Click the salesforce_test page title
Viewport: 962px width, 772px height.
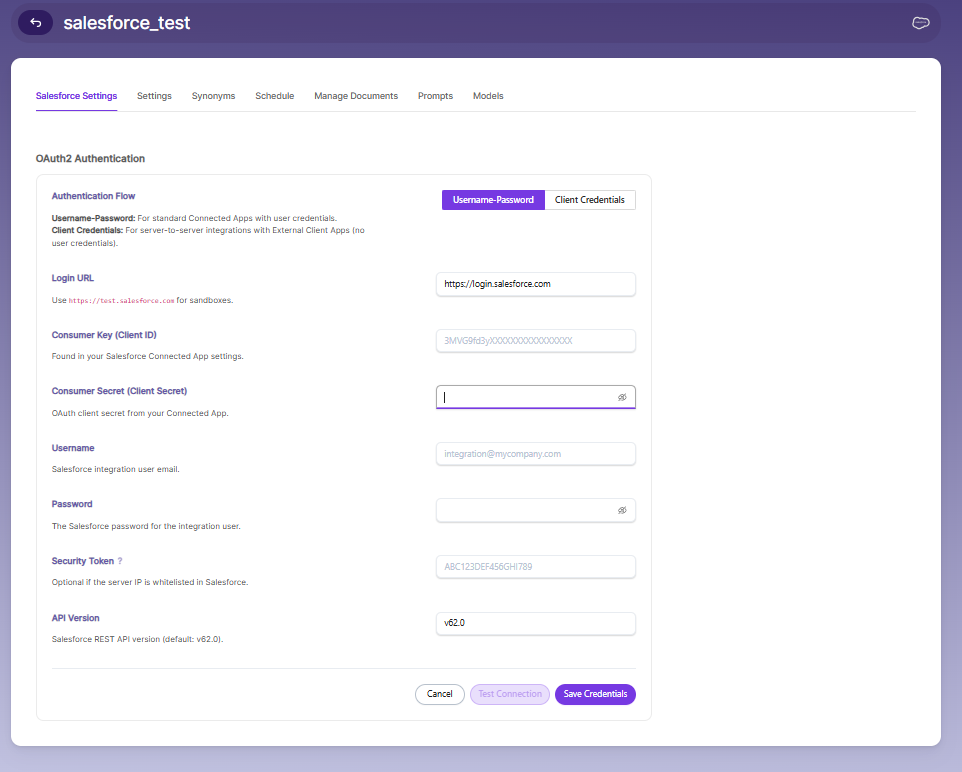(127, 23)
